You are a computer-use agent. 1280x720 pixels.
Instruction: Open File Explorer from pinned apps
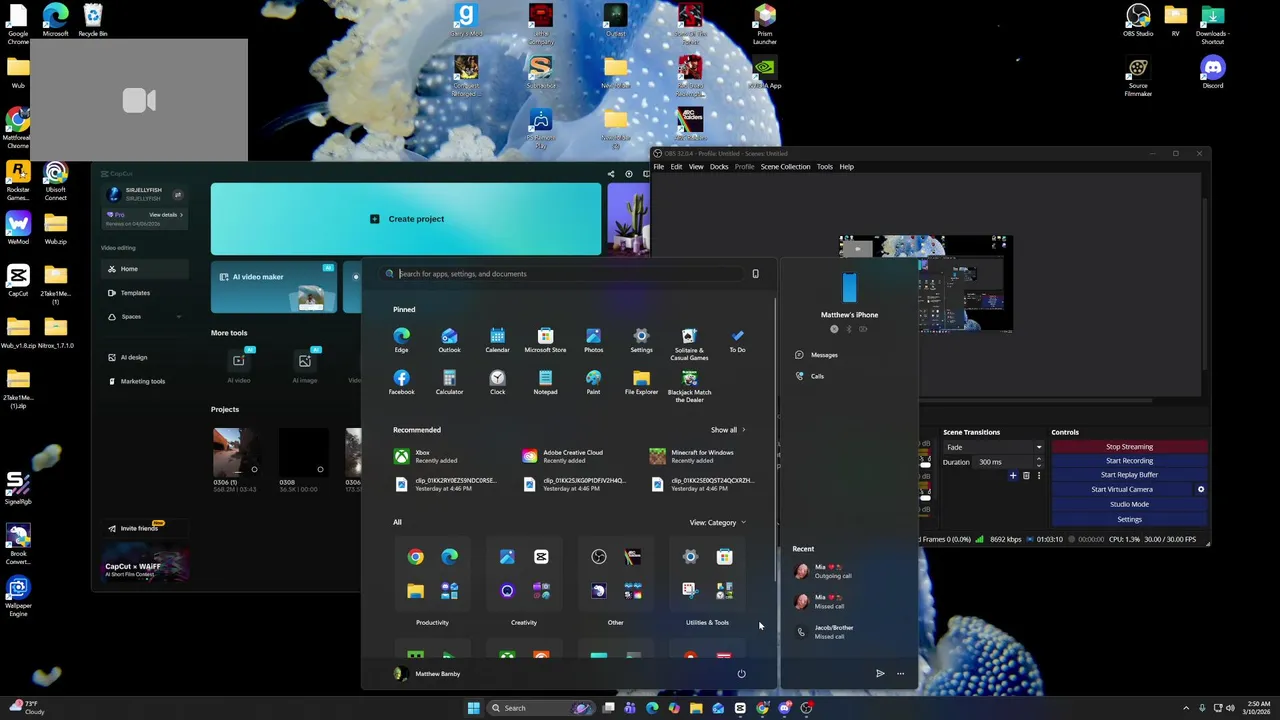[641, 382]
